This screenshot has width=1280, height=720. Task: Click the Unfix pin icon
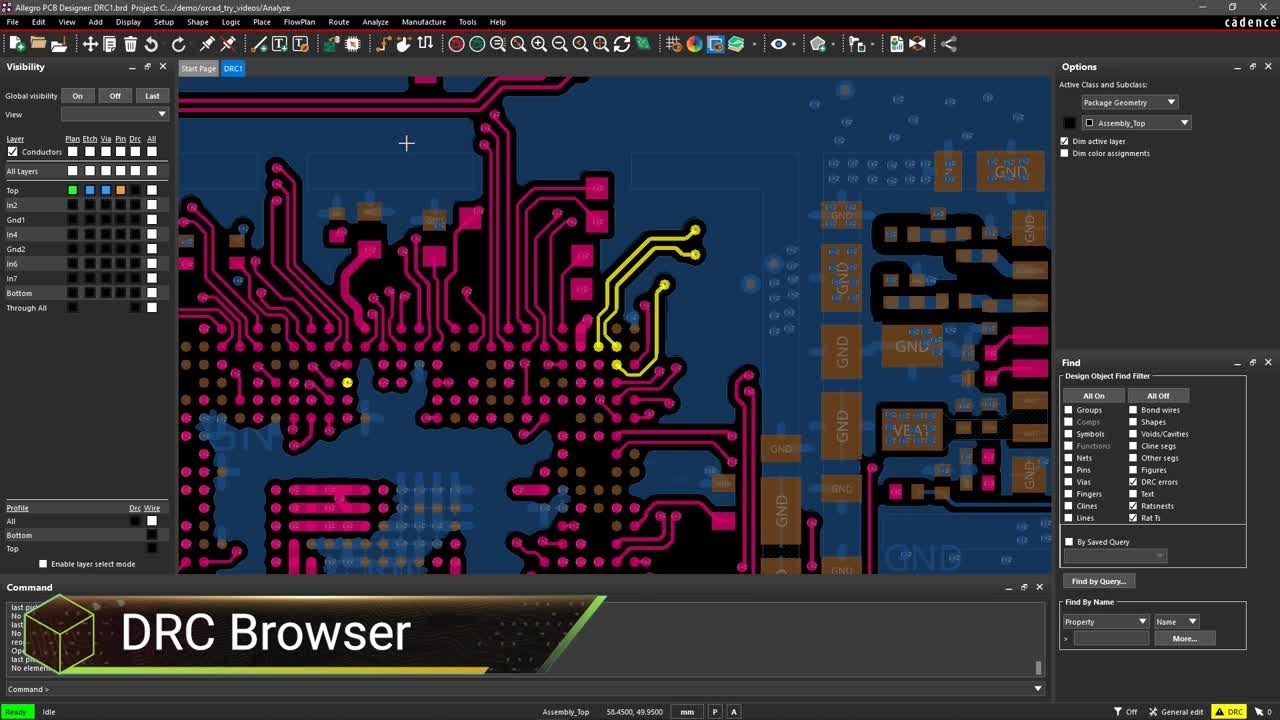(x=228, y=44)
